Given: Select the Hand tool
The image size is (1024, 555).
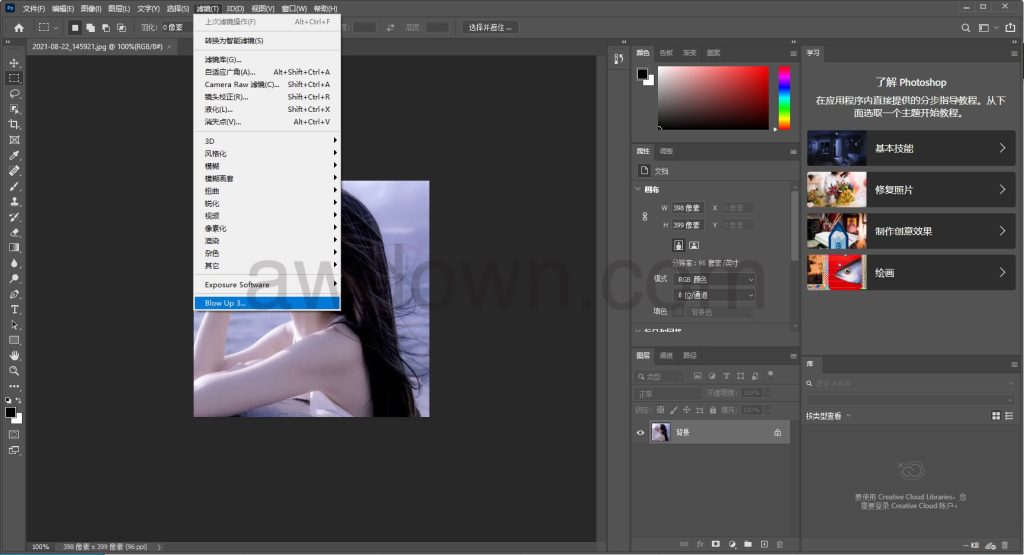Looking at the screenshot, I should click(14, 355).
